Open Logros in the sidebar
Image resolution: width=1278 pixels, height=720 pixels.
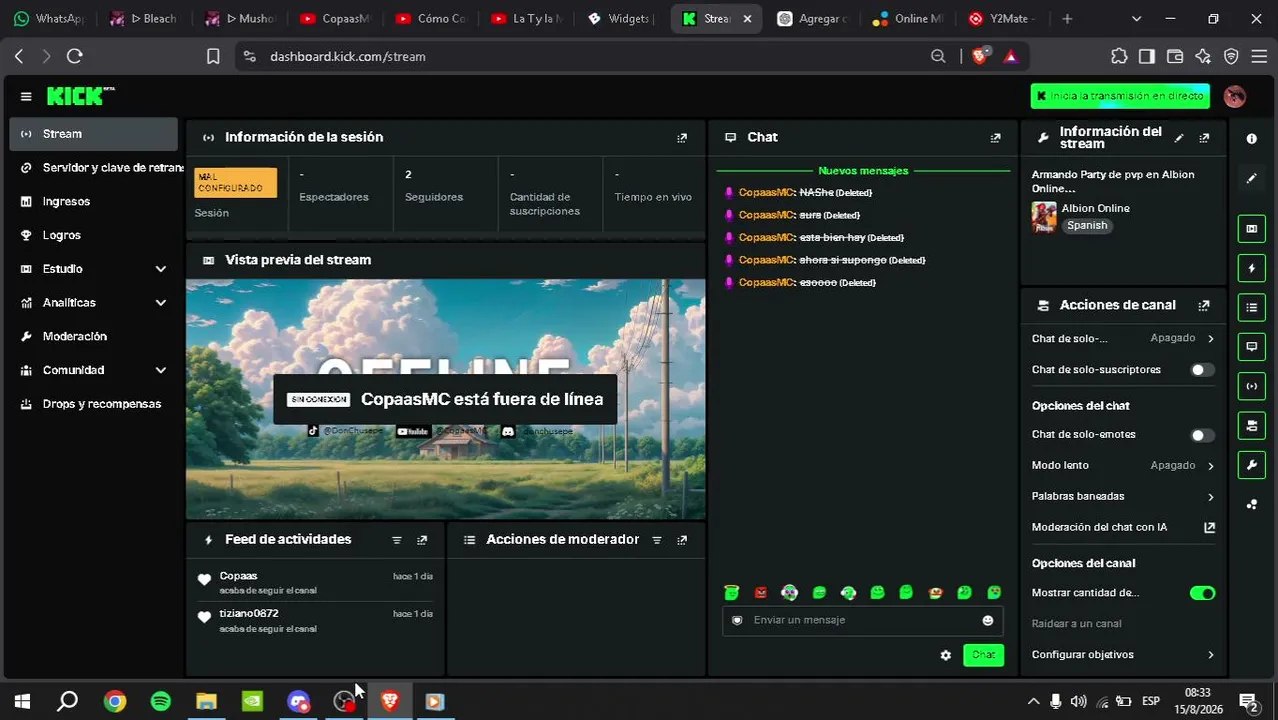pos(94,235)
